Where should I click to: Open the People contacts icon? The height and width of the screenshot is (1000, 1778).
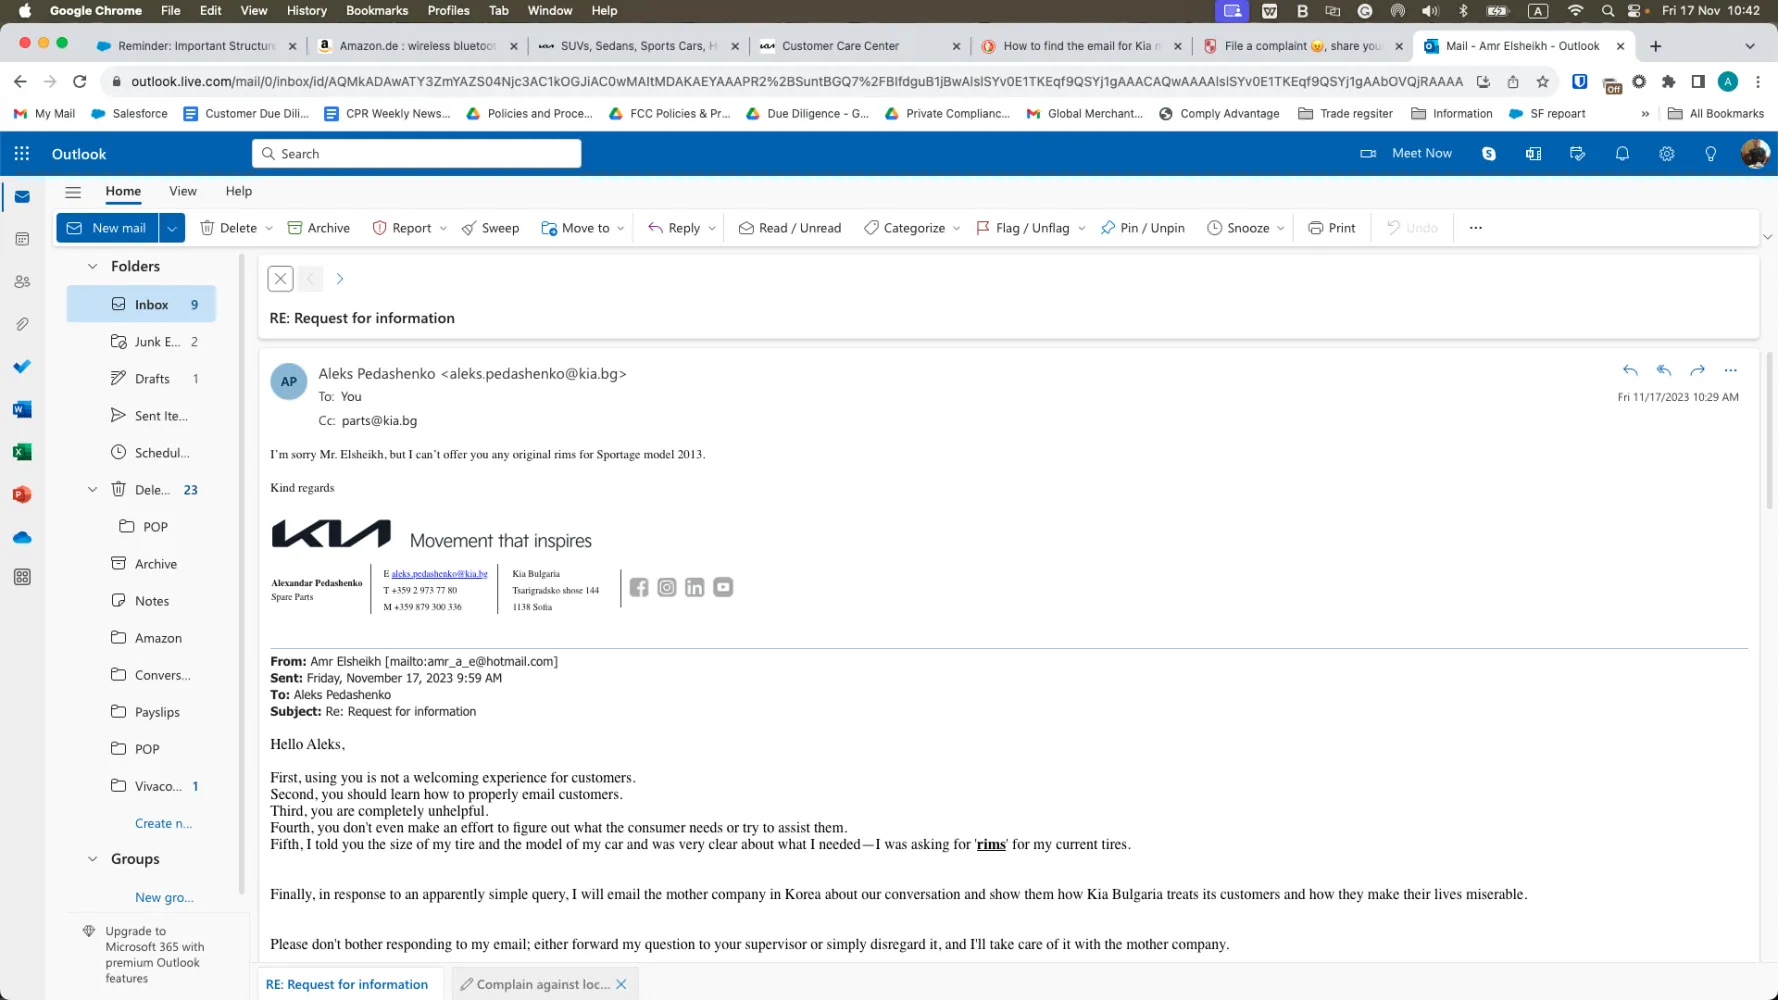pyautogui.click(x=22, y=282)
